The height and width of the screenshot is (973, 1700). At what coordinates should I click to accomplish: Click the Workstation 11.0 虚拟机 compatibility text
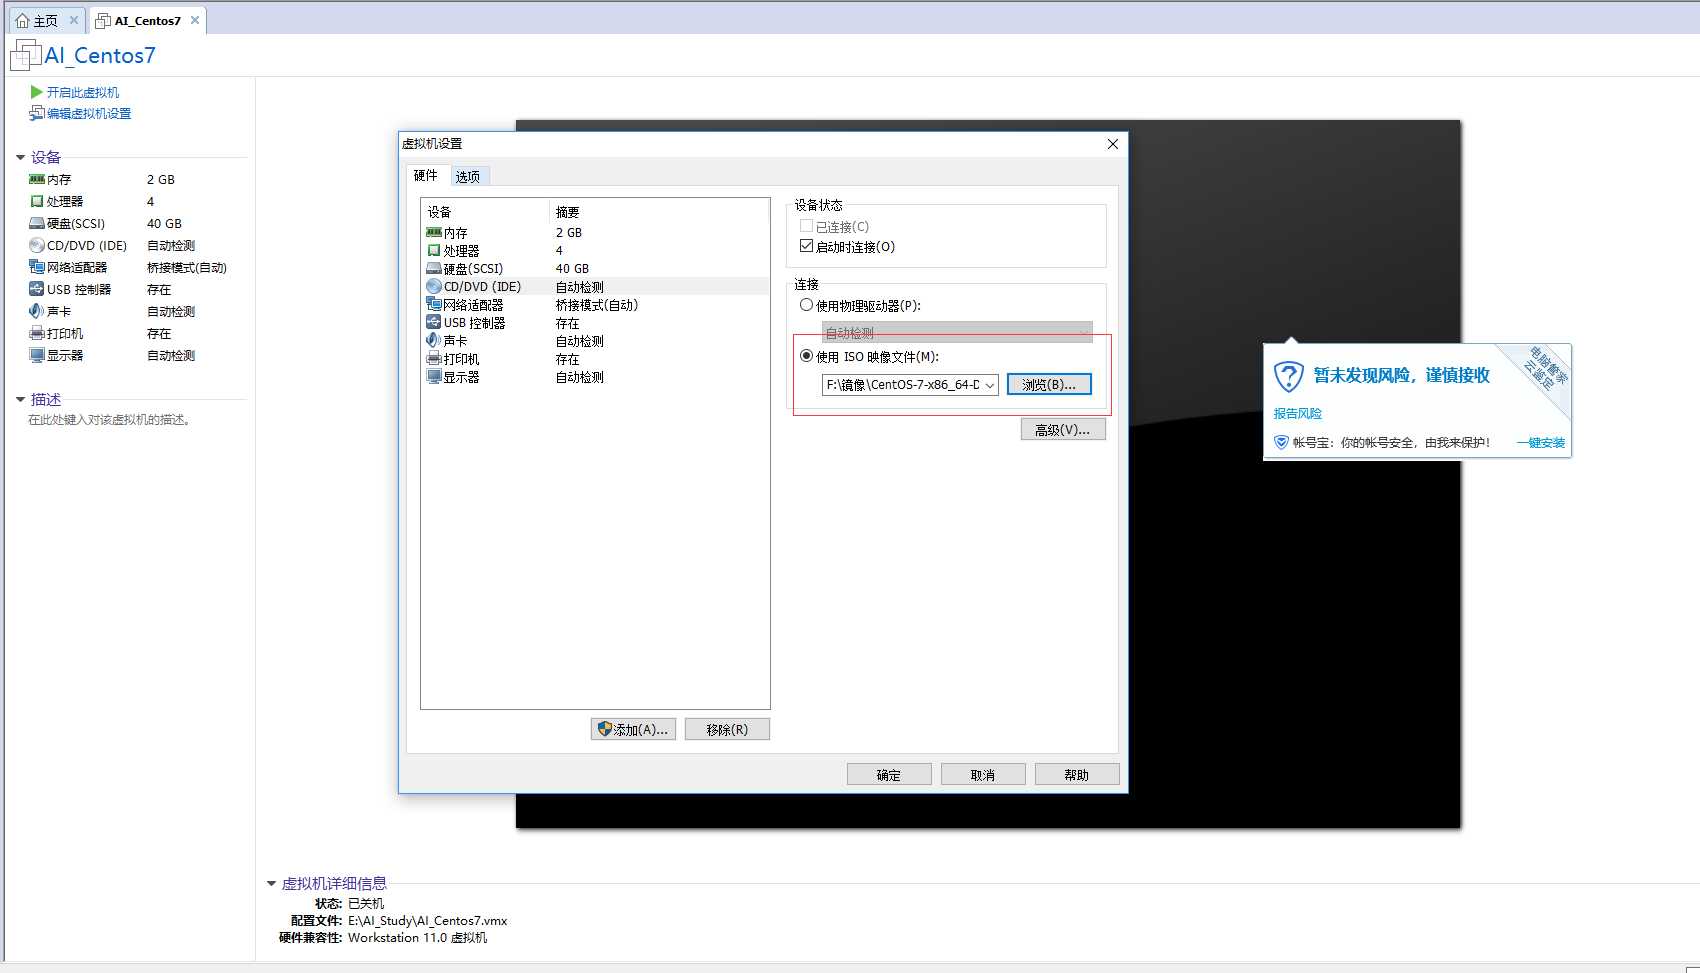[x=418, y=938]
